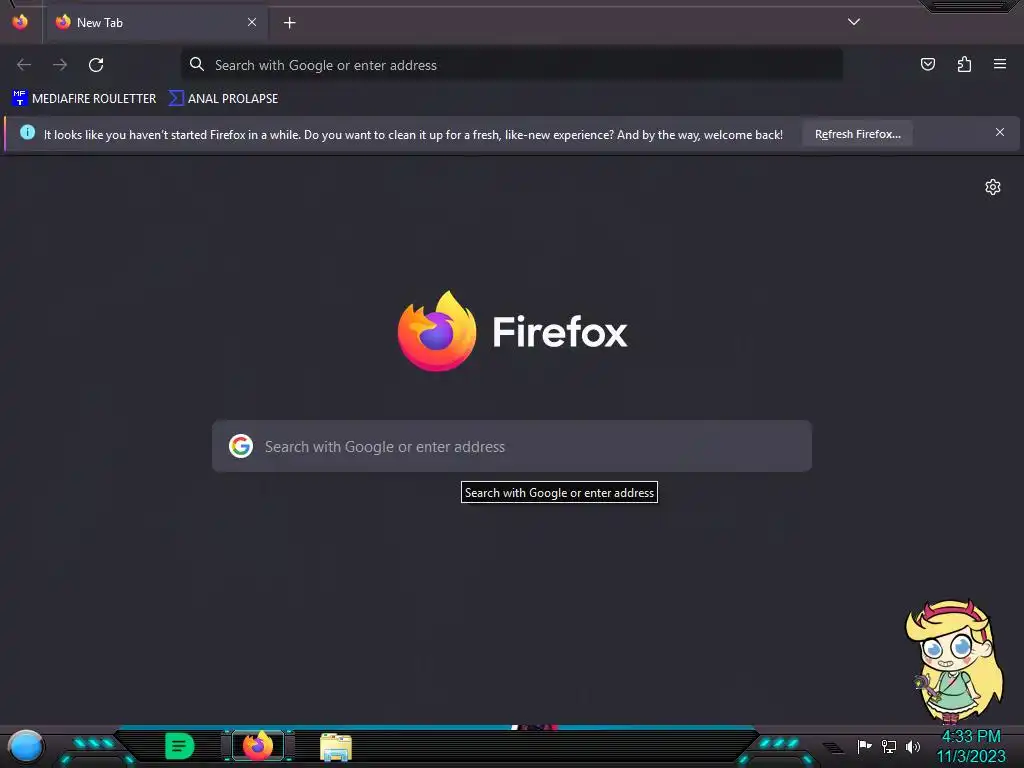Open the green notes app on the taskbar
The height and width of the screenshot is (768, 1024).
[180, 746]
